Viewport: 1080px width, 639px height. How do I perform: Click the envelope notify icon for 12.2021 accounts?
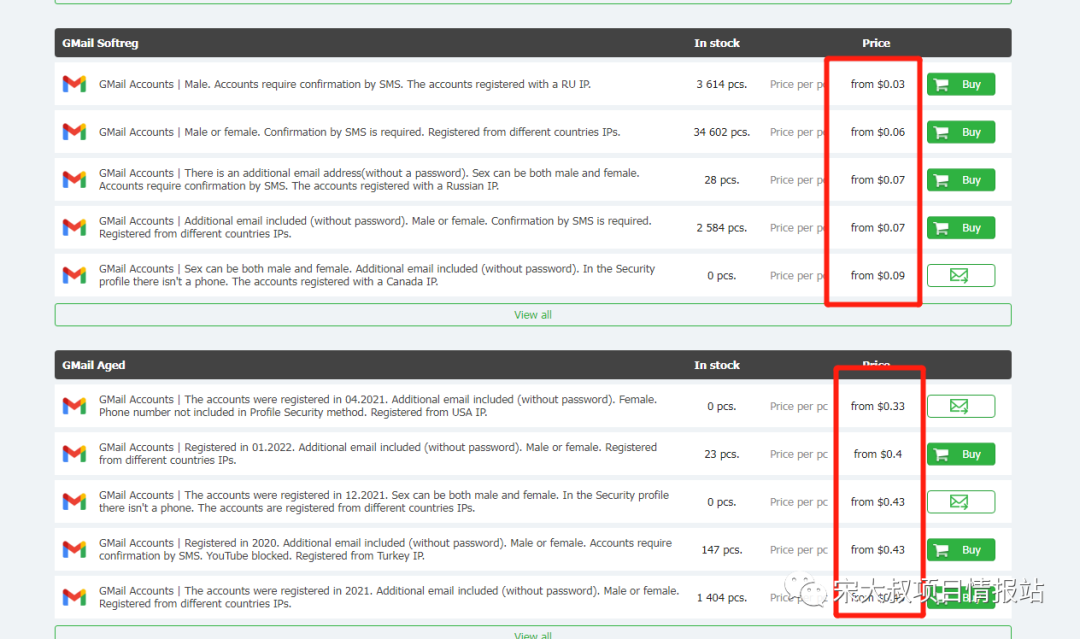[x=960, y=502]
